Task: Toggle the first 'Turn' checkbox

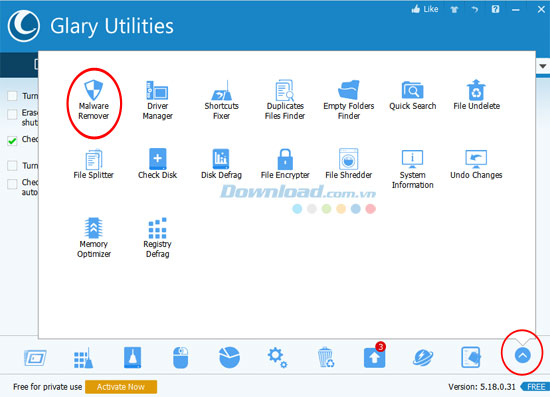Action: click(12, 96)
